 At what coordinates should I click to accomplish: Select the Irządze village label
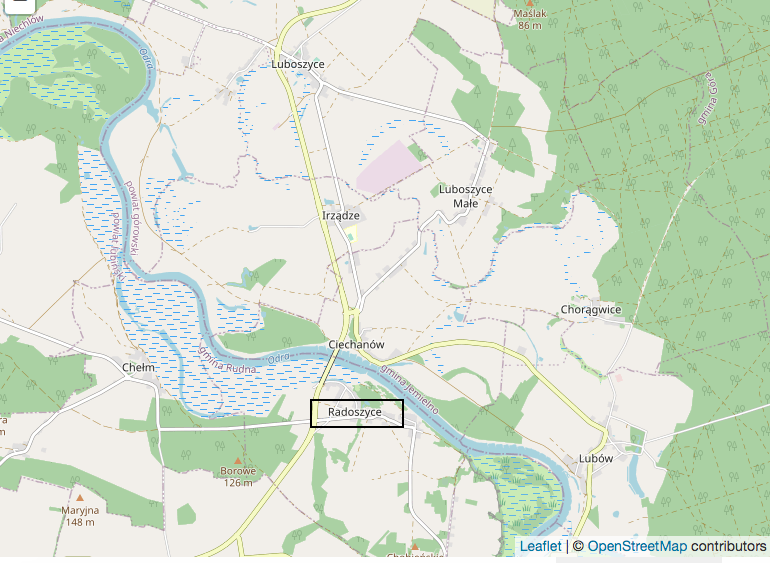341,216
